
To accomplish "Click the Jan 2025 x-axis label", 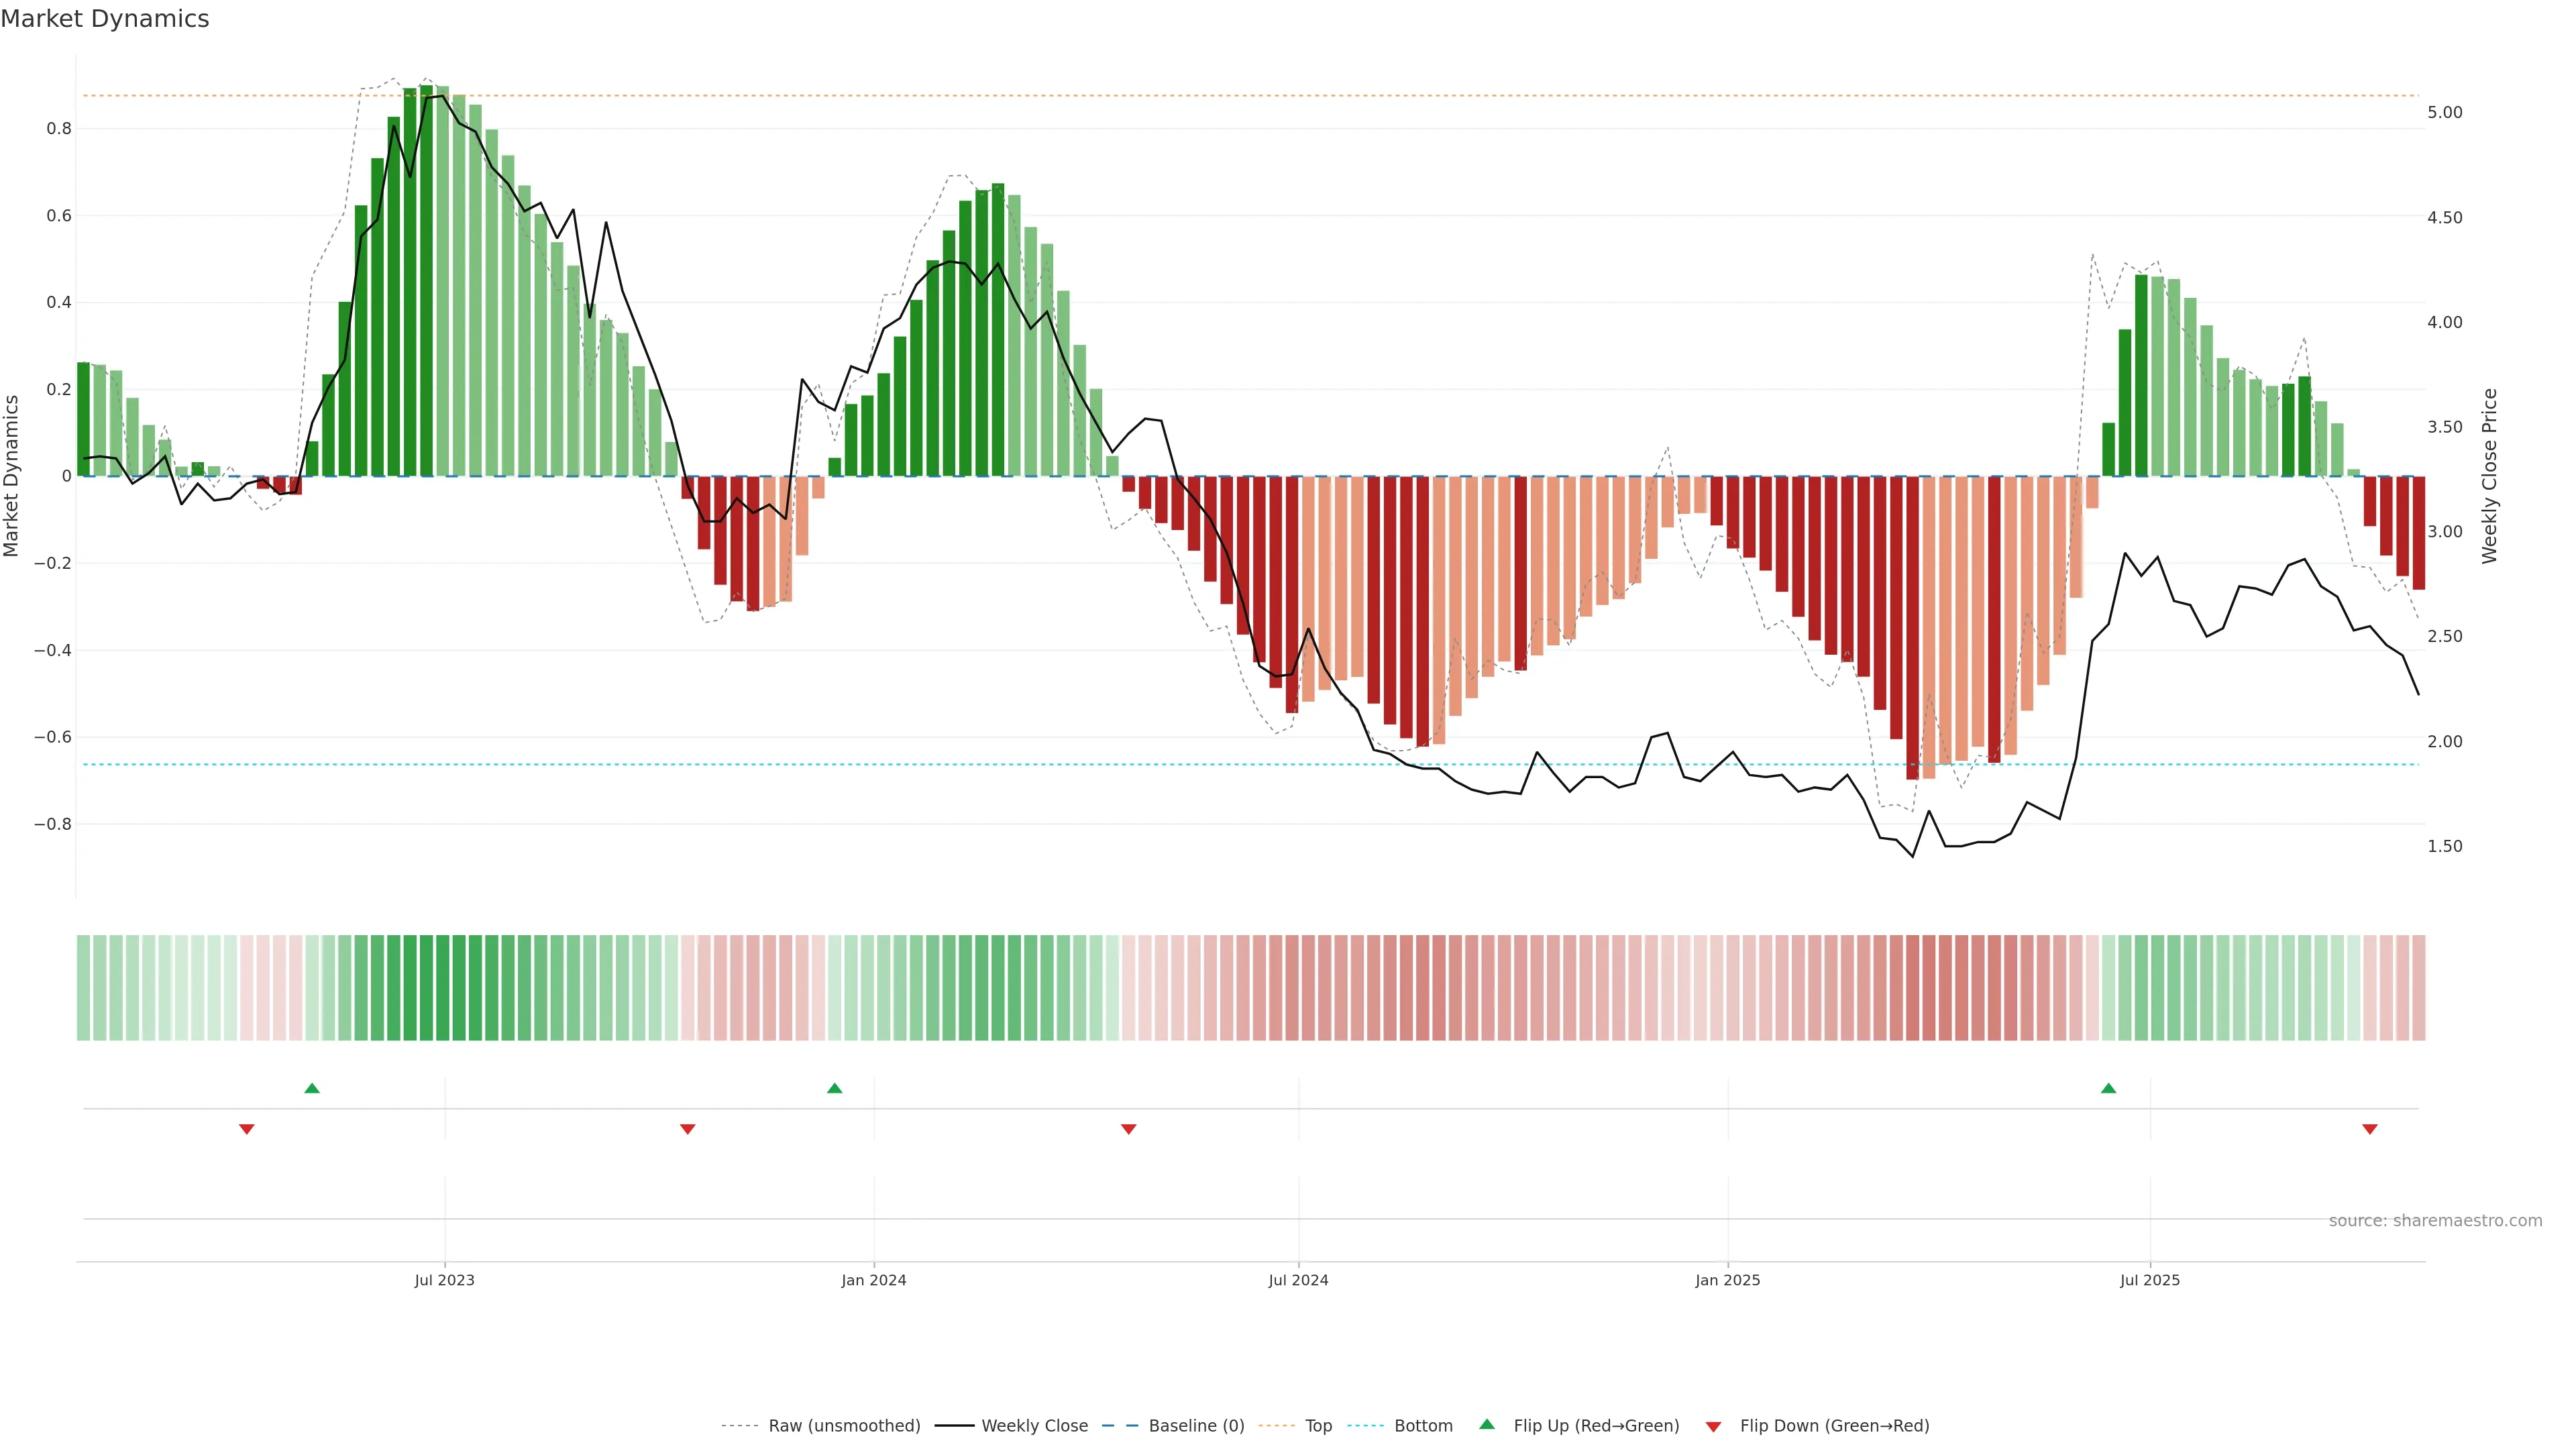I will (1727, 1280).
